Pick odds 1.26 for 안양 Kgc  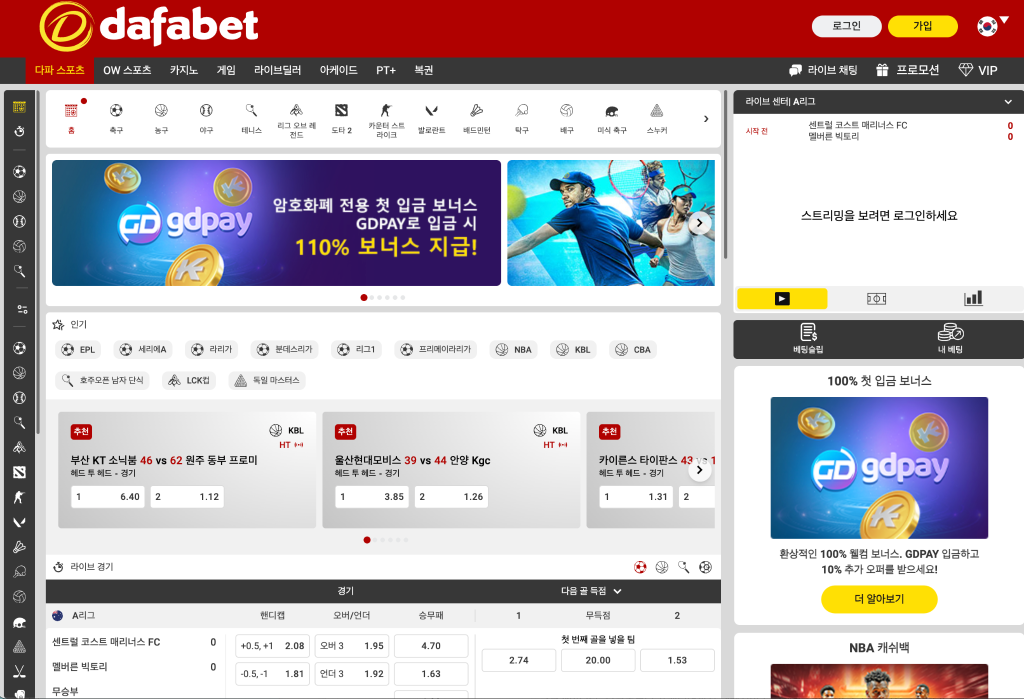point(451,497)
